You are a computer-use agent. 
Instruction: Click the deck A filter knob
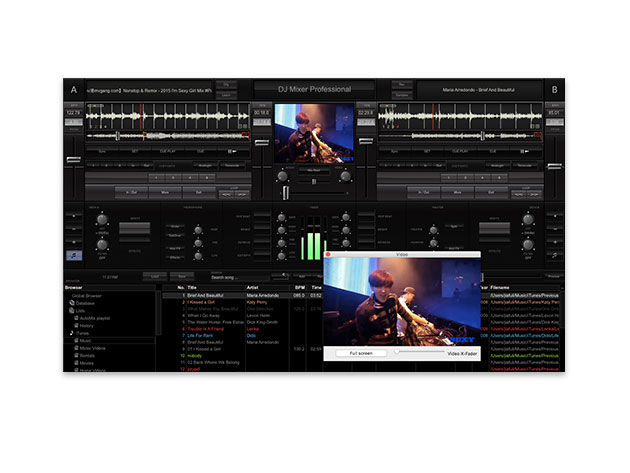click(102, 244)
